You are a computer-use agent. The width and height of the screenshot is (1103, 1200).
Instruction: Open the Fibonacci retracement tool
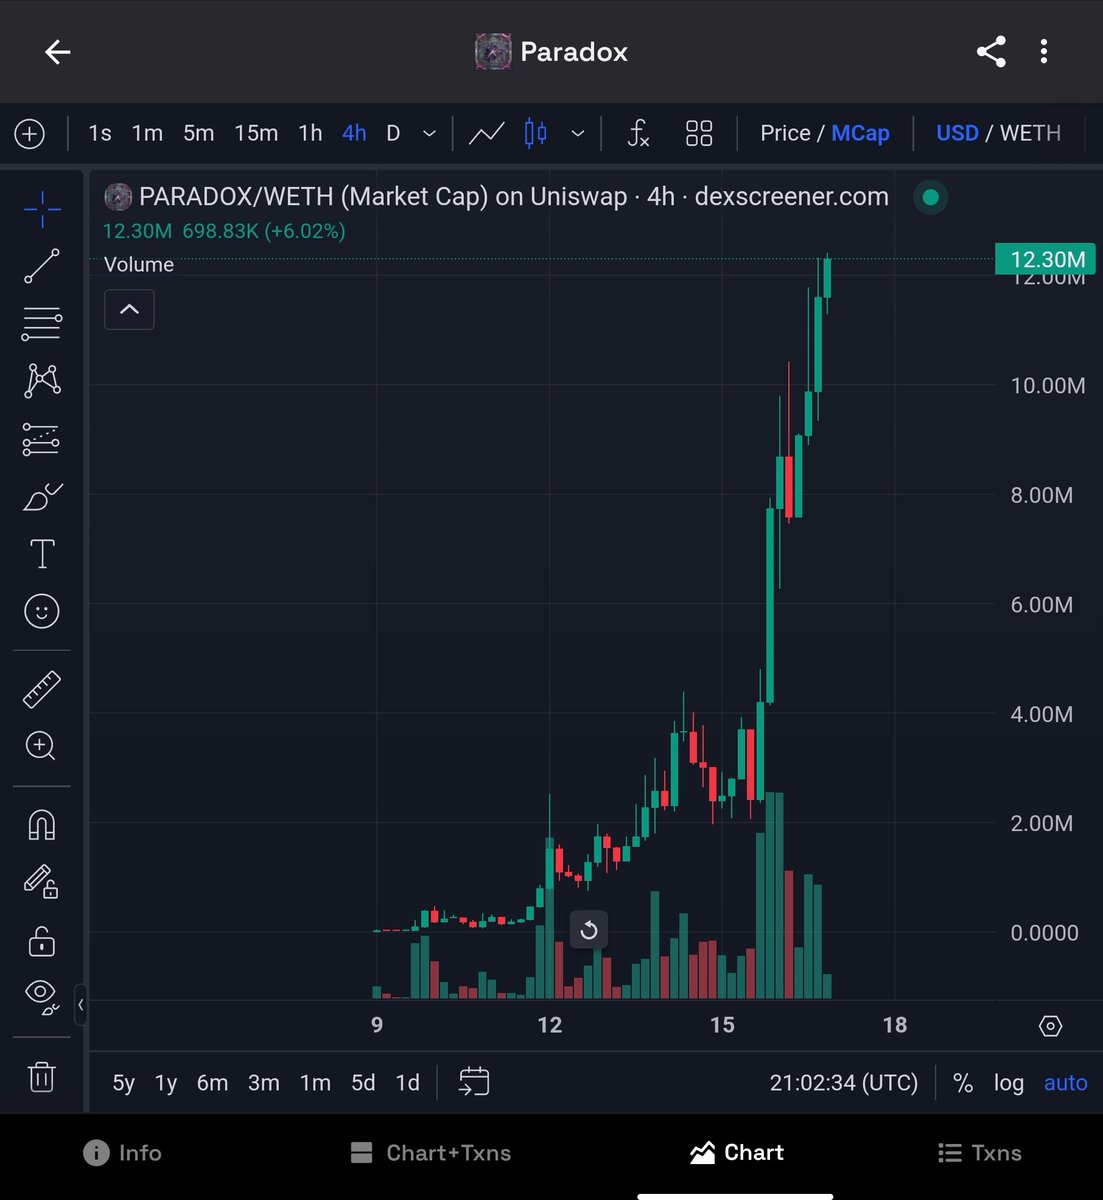point(42,323)
